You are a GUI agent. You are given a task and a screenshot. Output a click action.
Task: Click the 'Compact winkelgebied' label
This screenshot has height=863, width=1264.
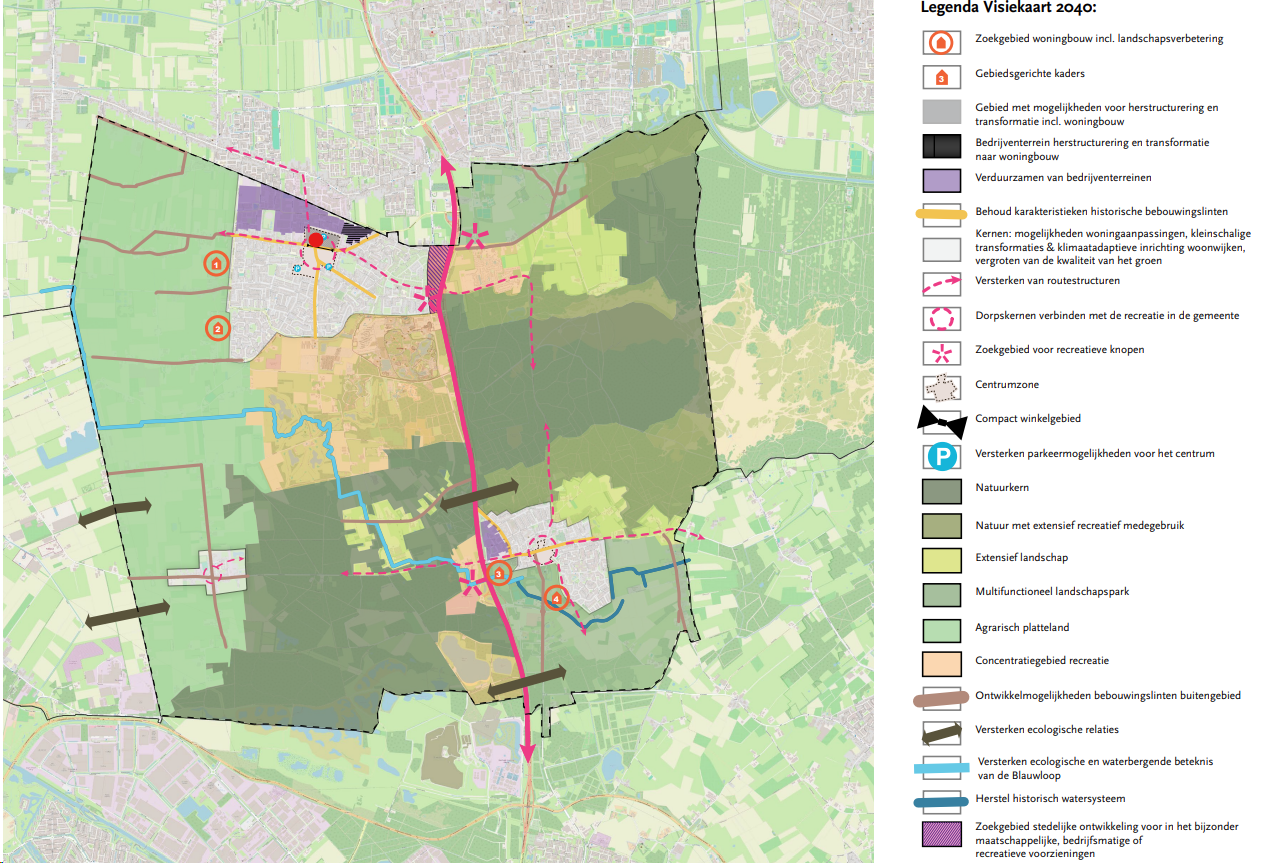(1028, 419)
